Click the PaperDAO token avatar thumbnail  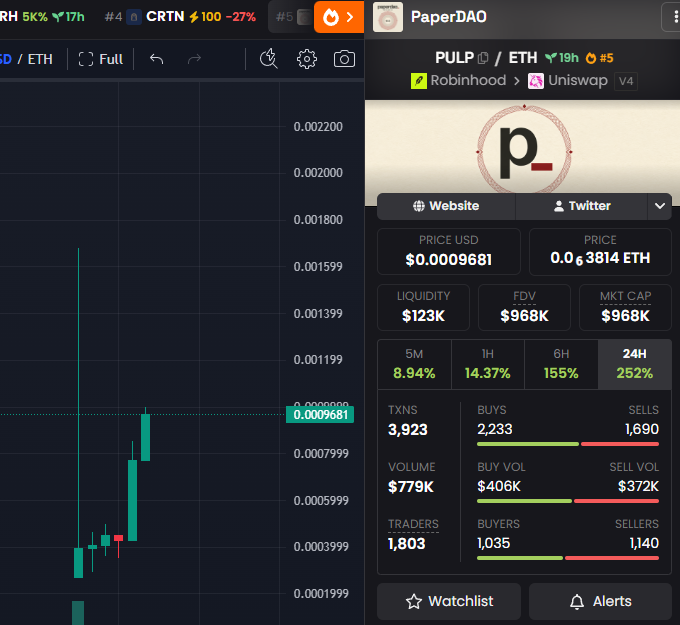pos(388,17)
